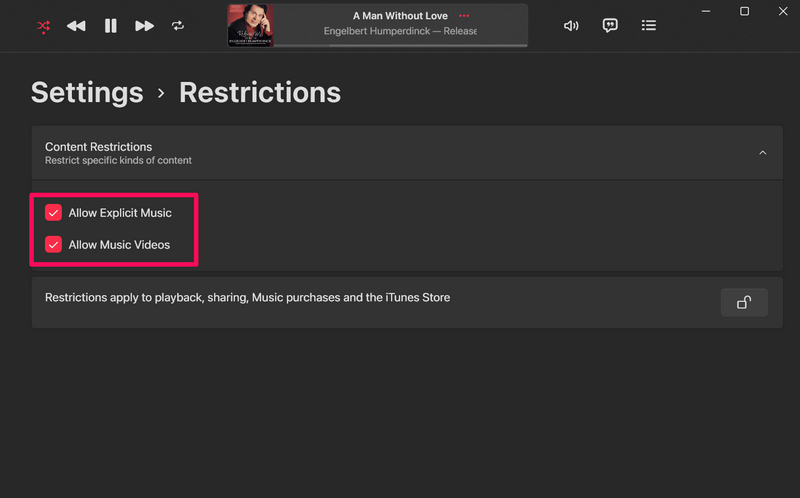Viewport: 800px width, 498px height.
Task: Open the playing next queue
Action: (649, 26)
